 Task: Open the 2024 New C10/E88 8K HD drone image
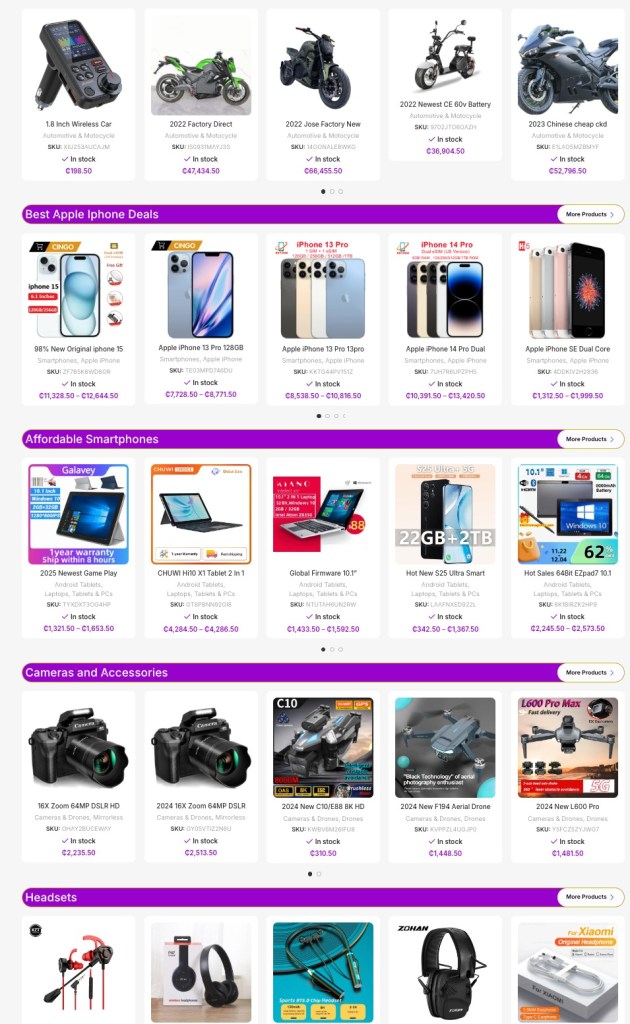[x=323, y=748]
